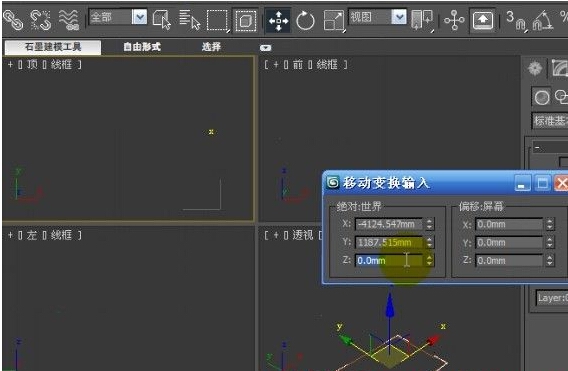Collapse the object type rollout minus
The width and height of the screenshot is (568, 371).
[x=537, y=147]
